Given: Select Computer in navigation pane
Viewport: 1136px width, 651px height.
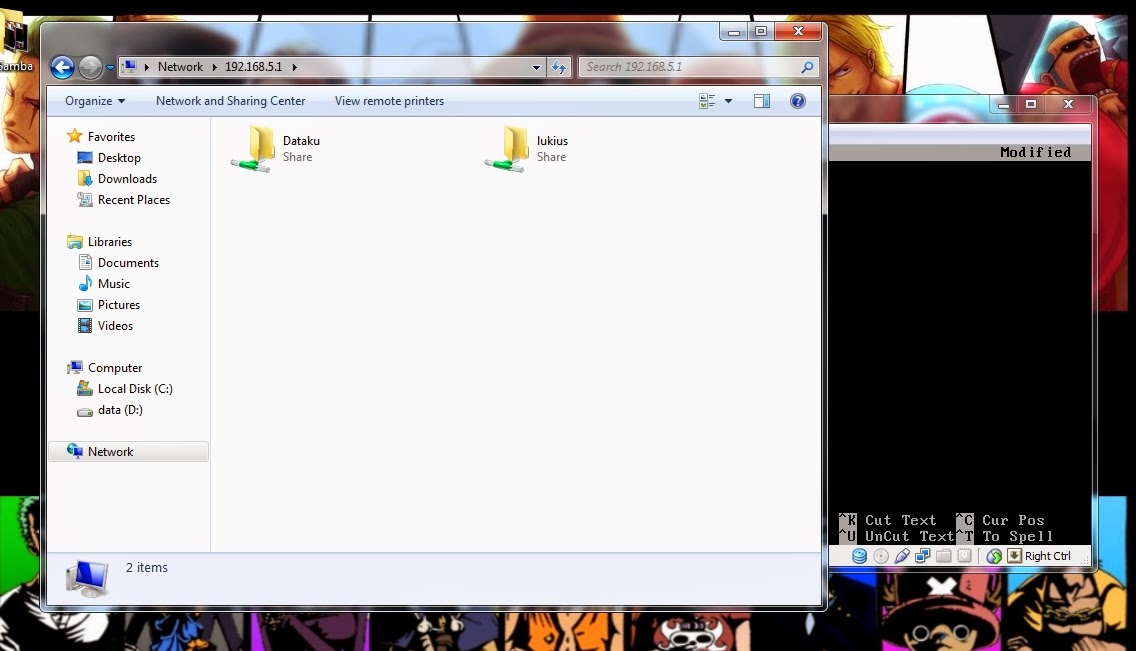Looking at the screenshot, I should point(114,367).
